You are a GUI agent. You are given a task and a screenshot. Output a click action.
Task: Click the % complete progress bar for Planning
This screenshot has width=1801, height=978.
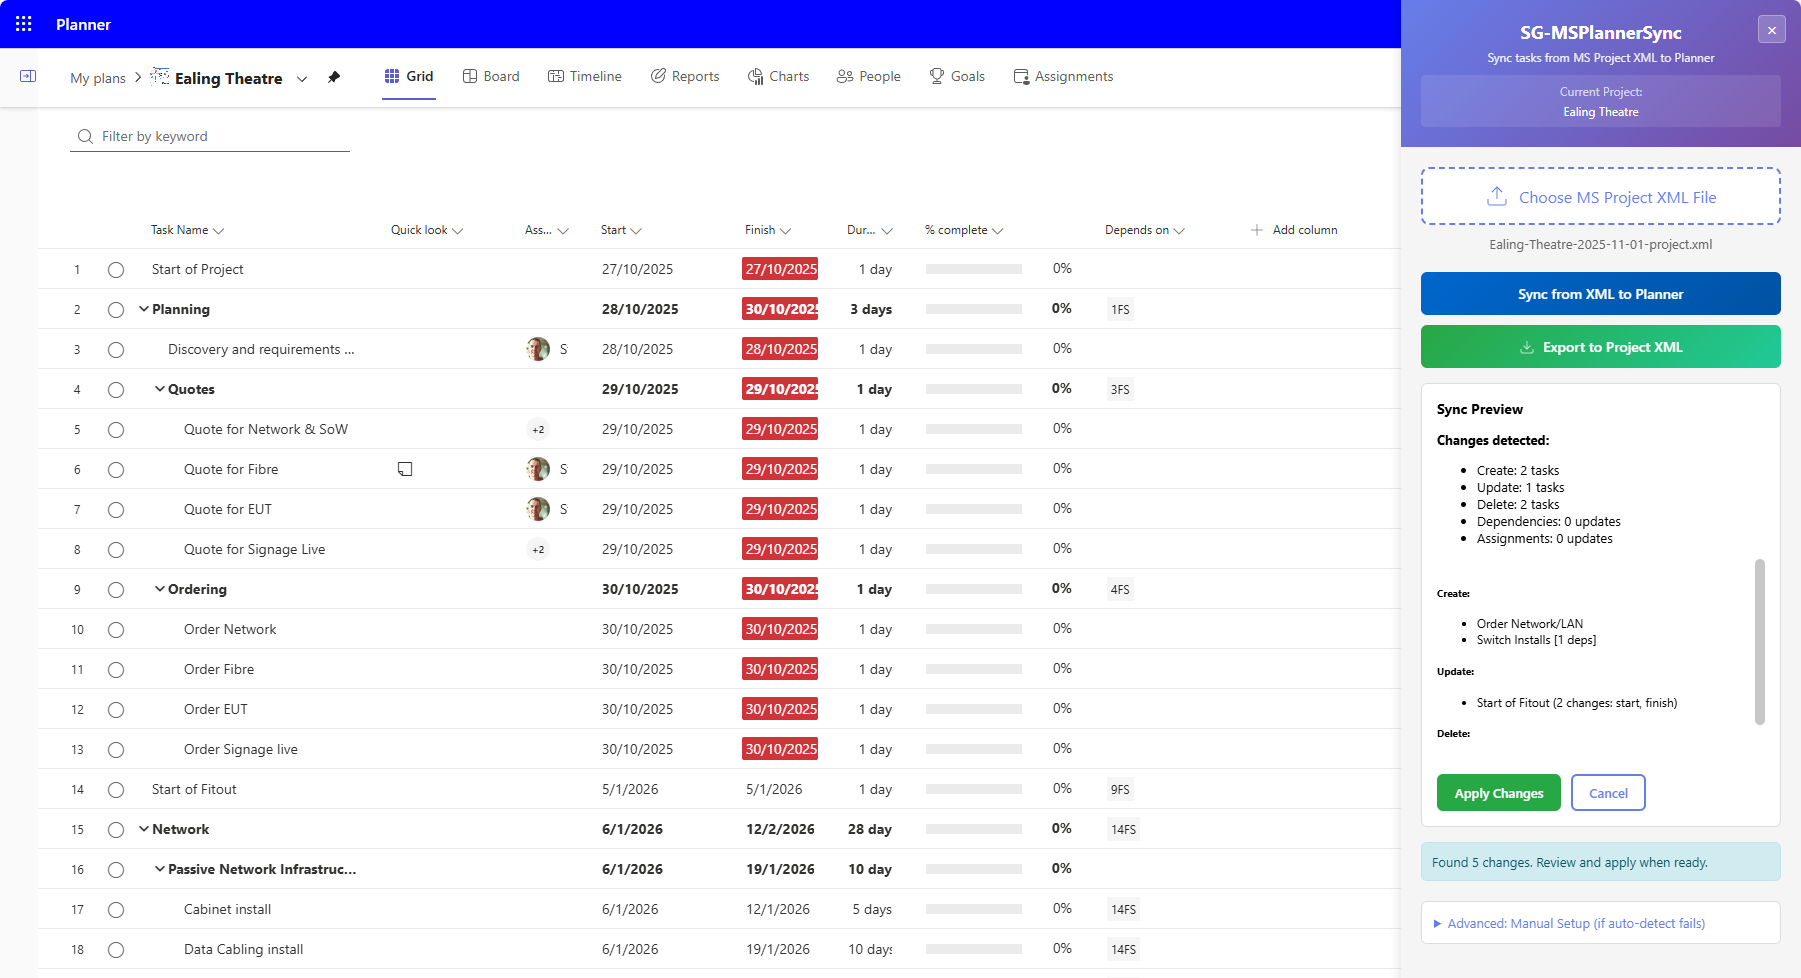pos(973,309)
